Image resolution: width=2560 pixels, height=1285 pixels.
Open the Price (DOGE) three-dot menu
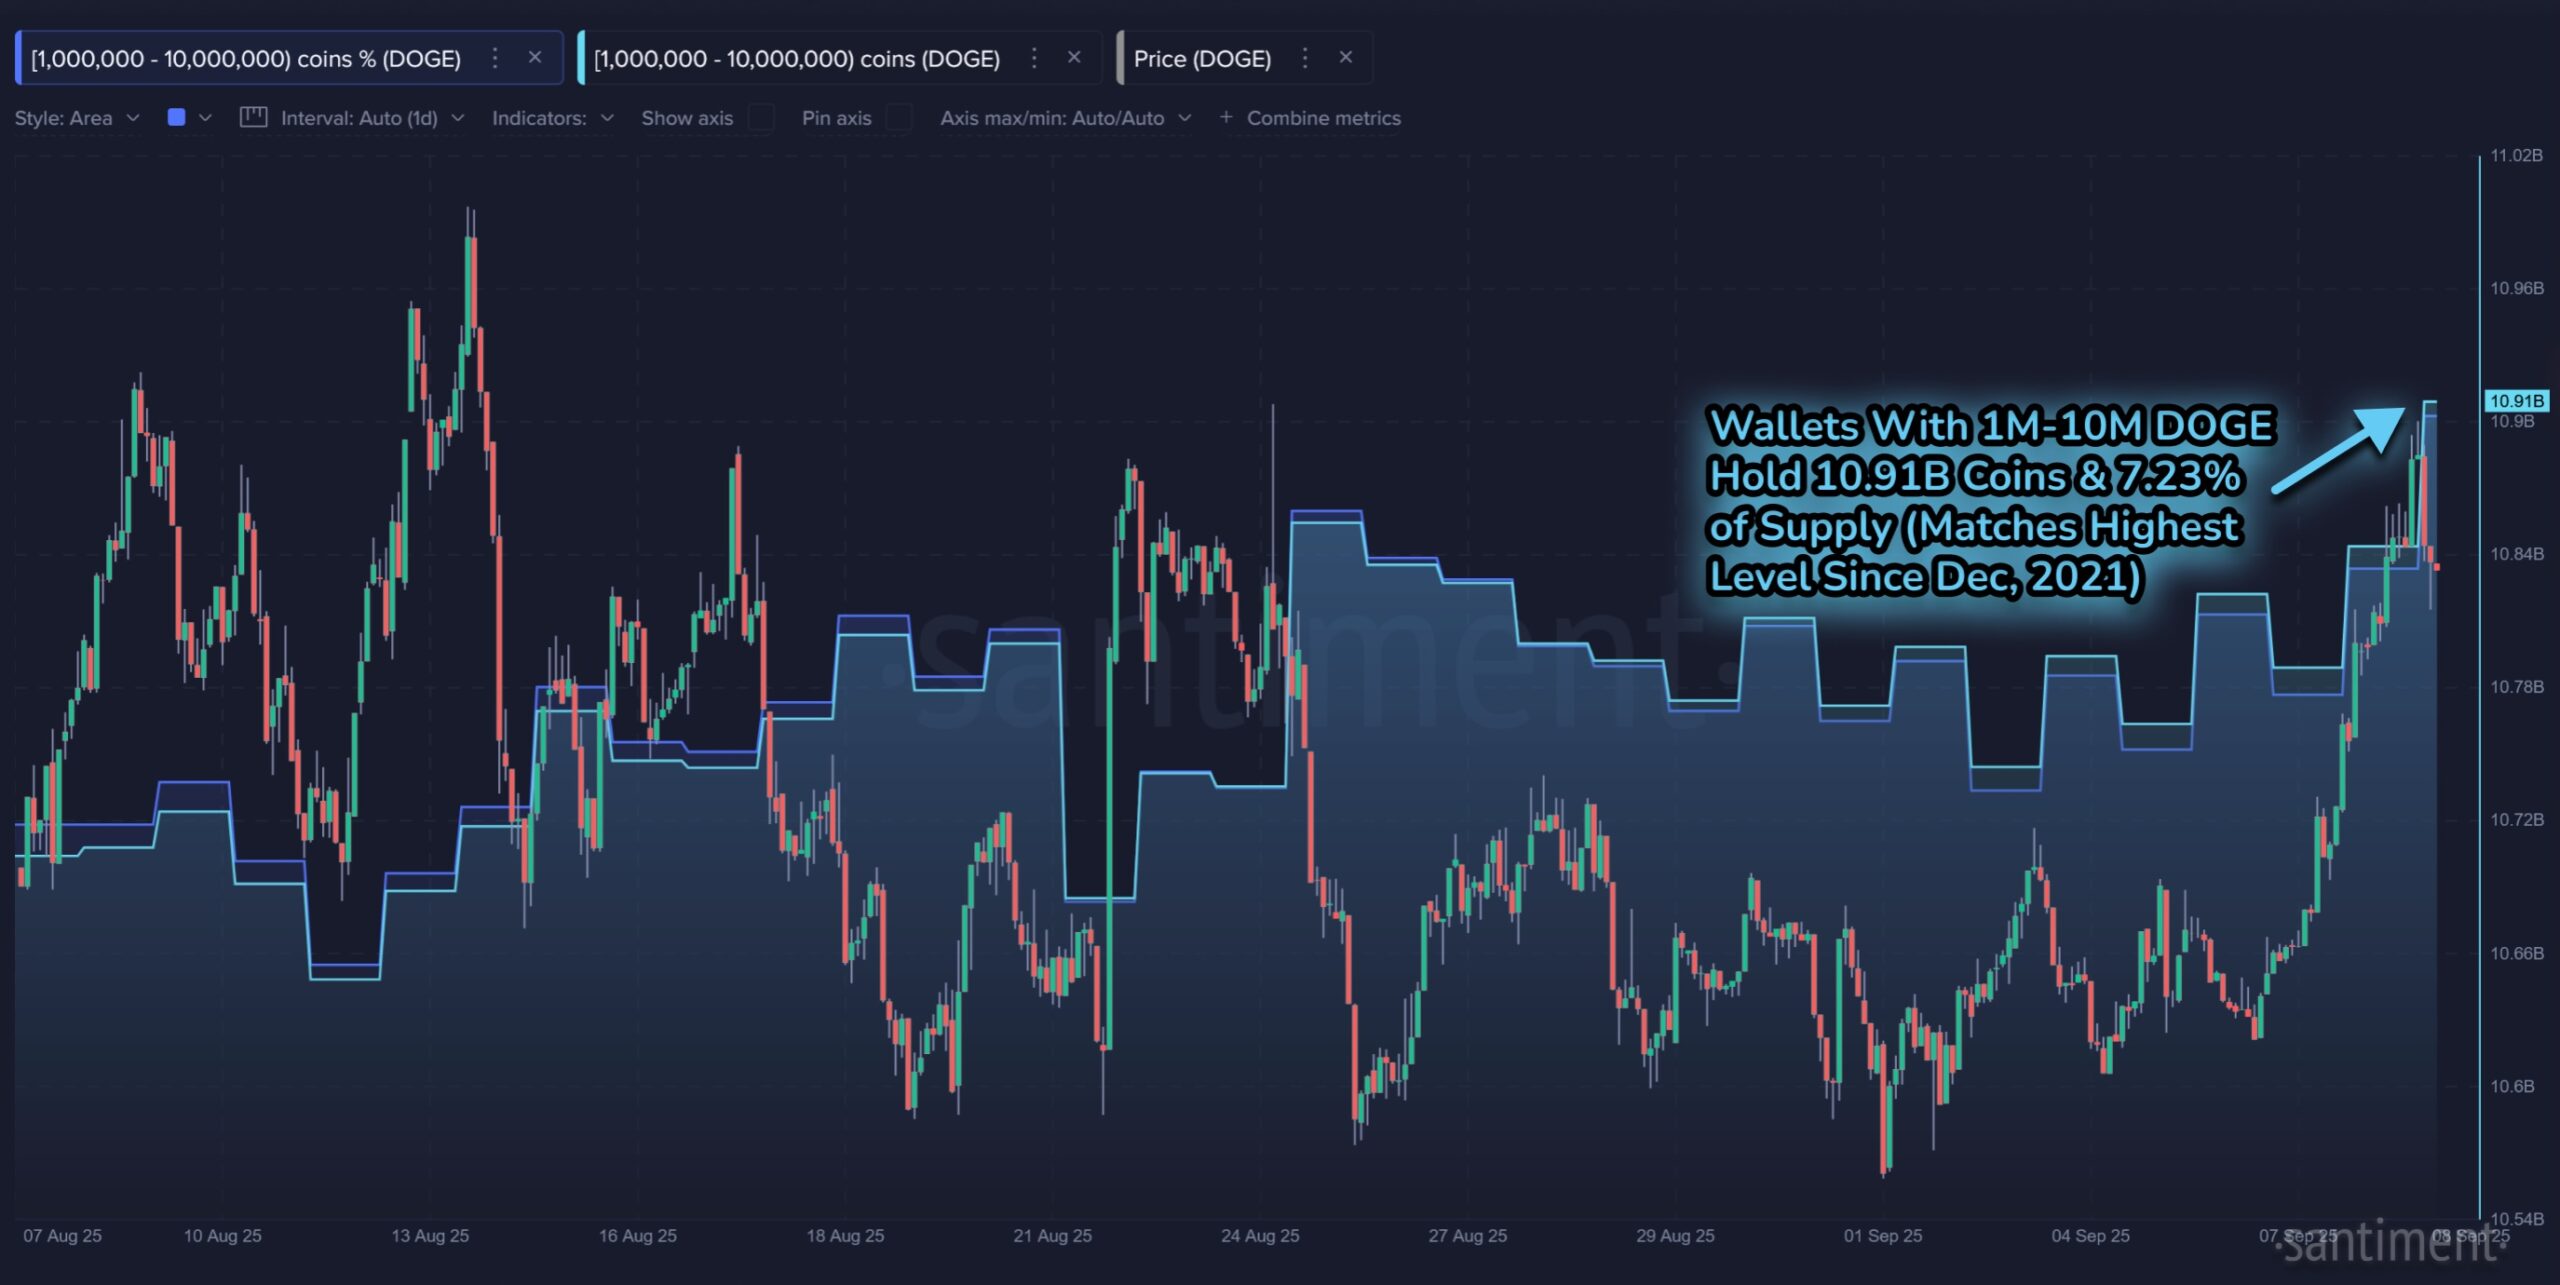tap(1304, 58)
